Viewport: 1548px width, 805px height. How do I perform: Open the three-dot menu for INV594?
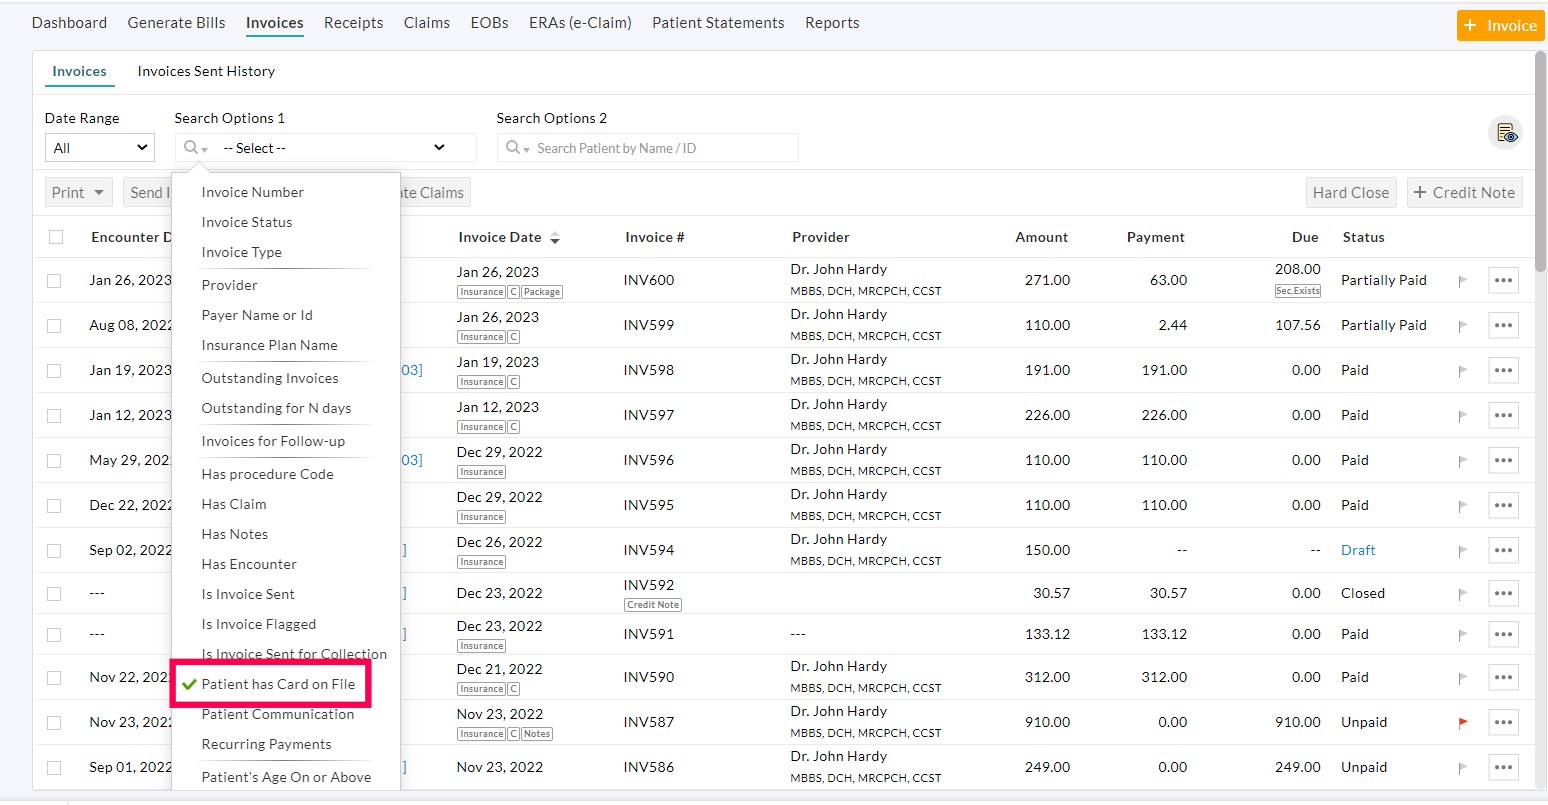tap(1502, 551)
